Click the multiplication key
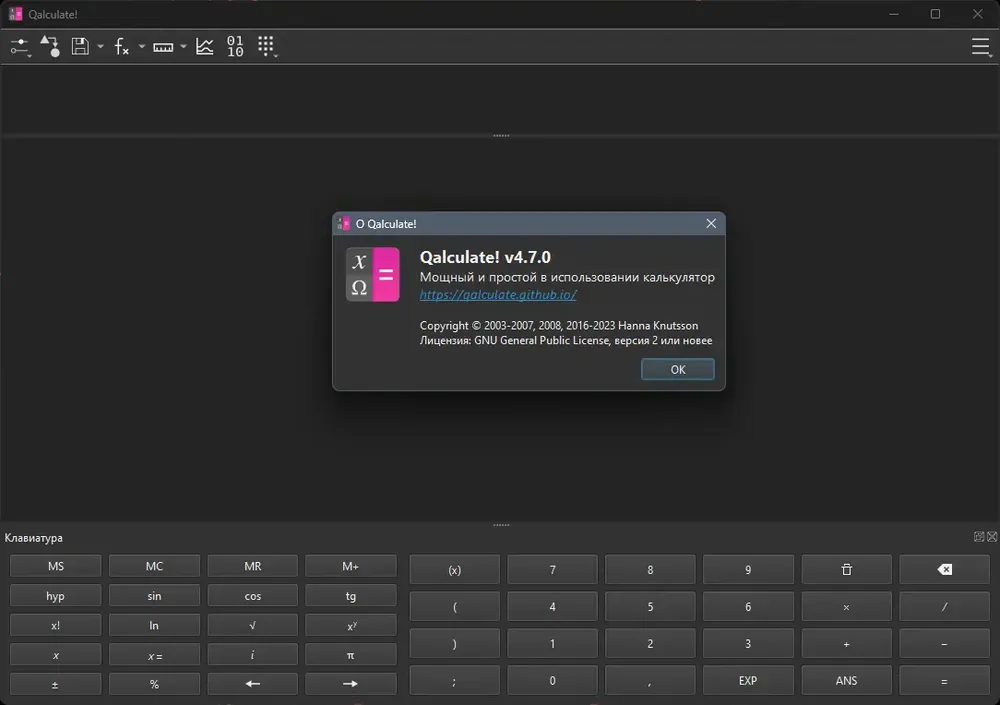Image resolution: width=1000 pixels, height=705 pixels. coord(846,607)
